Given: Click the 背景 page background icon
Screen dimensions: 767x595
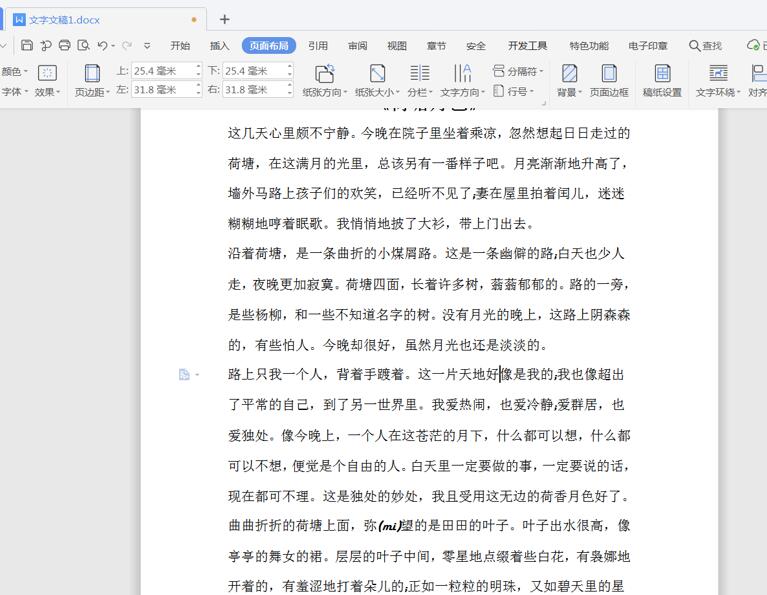Looking at the screenshot, I should pos(569,73).
